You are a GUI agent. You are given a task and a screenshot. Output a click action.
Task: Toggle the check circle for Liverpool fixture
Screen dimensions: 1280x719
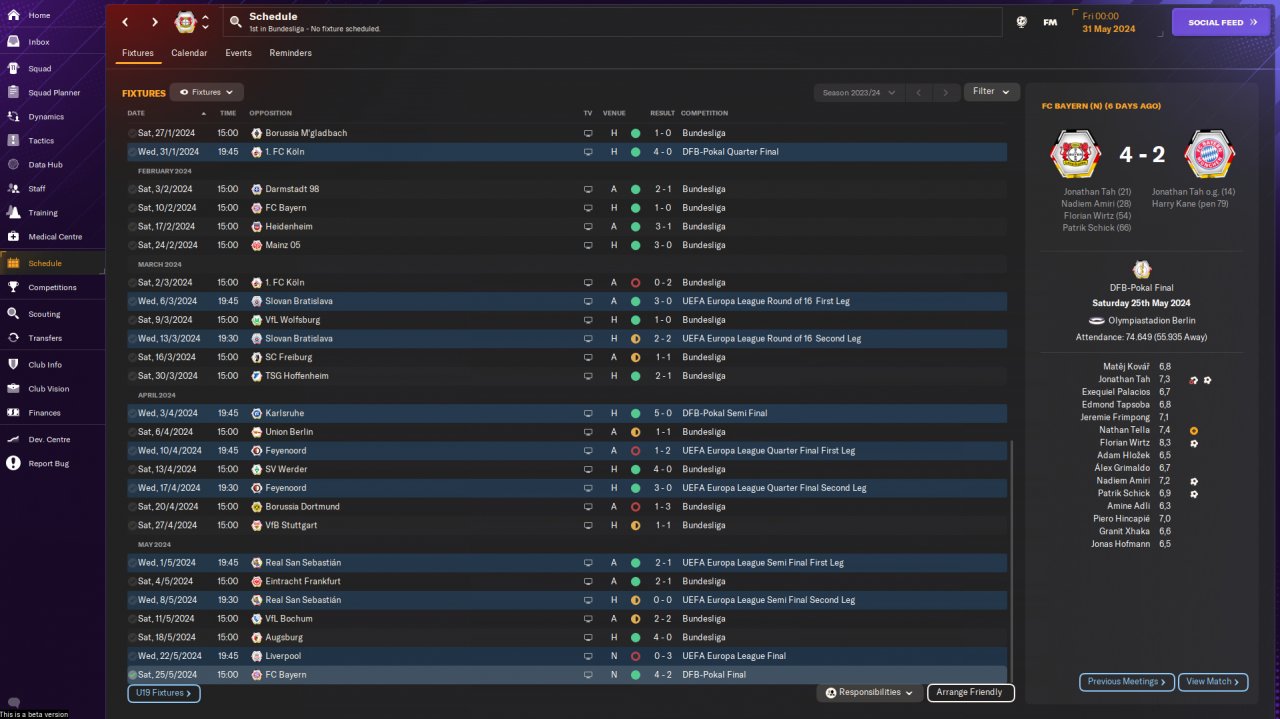(132, 656)
